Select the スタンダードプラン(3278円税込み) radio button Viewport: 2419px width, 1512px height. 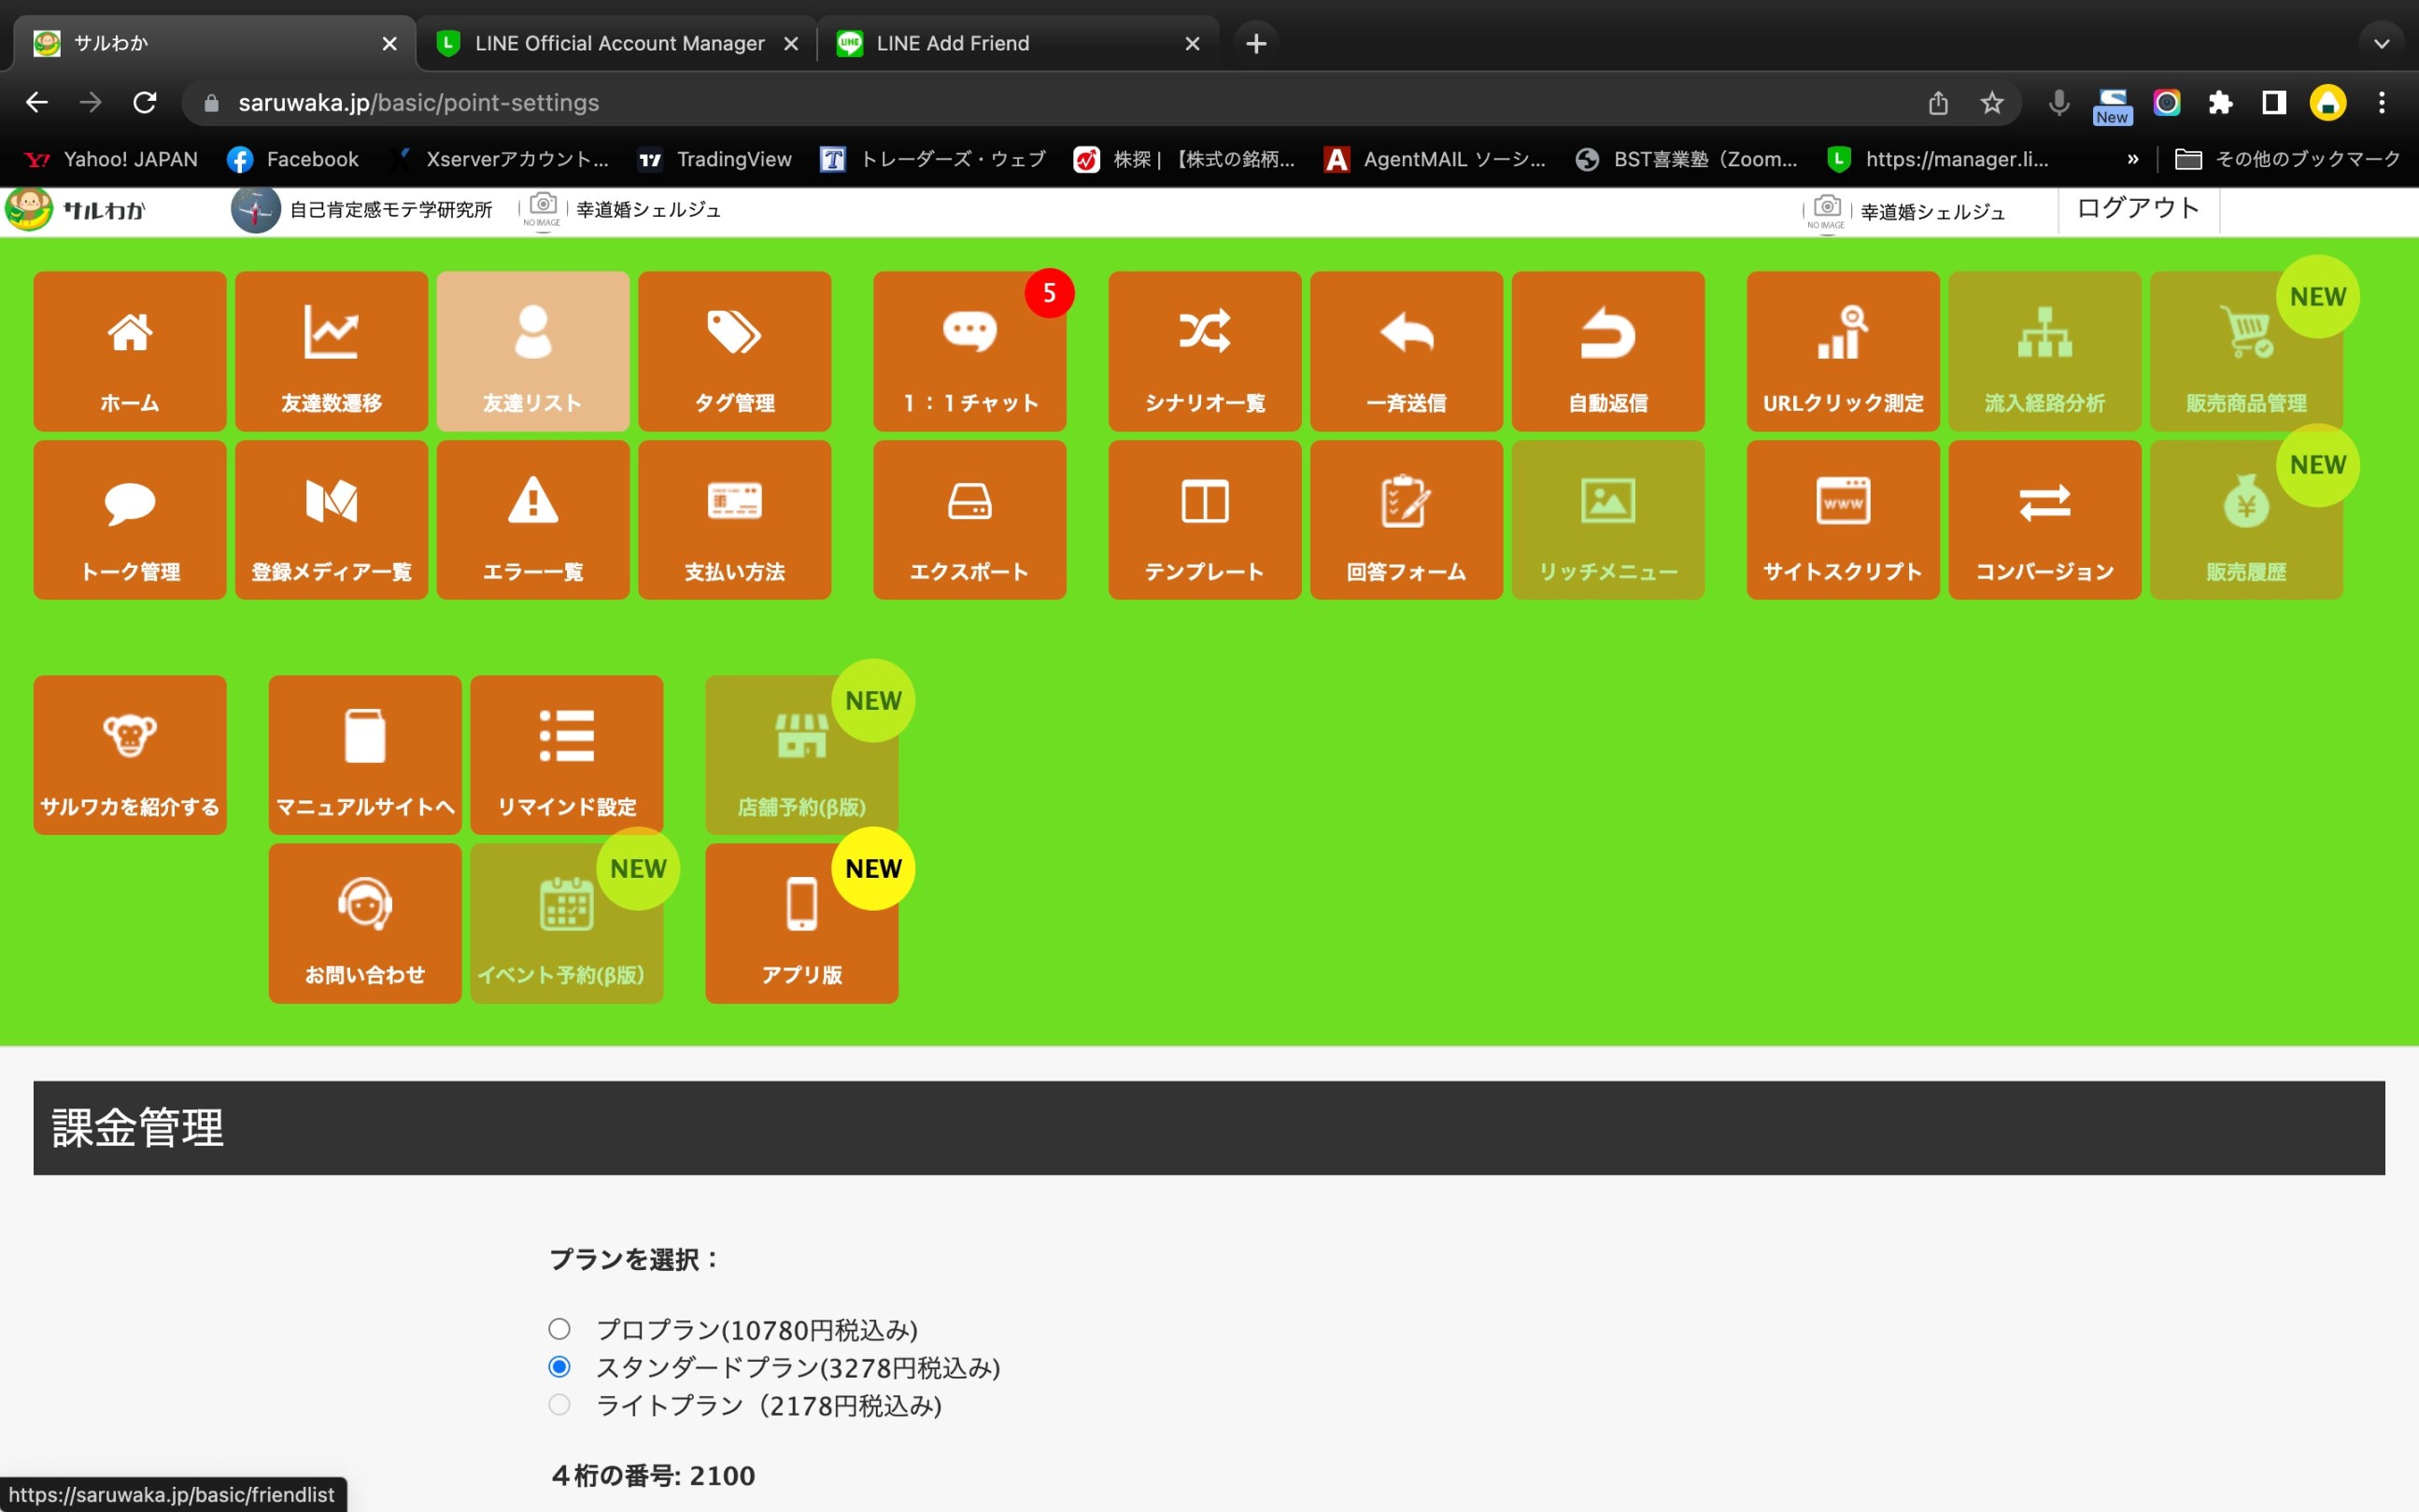coord(559,1367)
